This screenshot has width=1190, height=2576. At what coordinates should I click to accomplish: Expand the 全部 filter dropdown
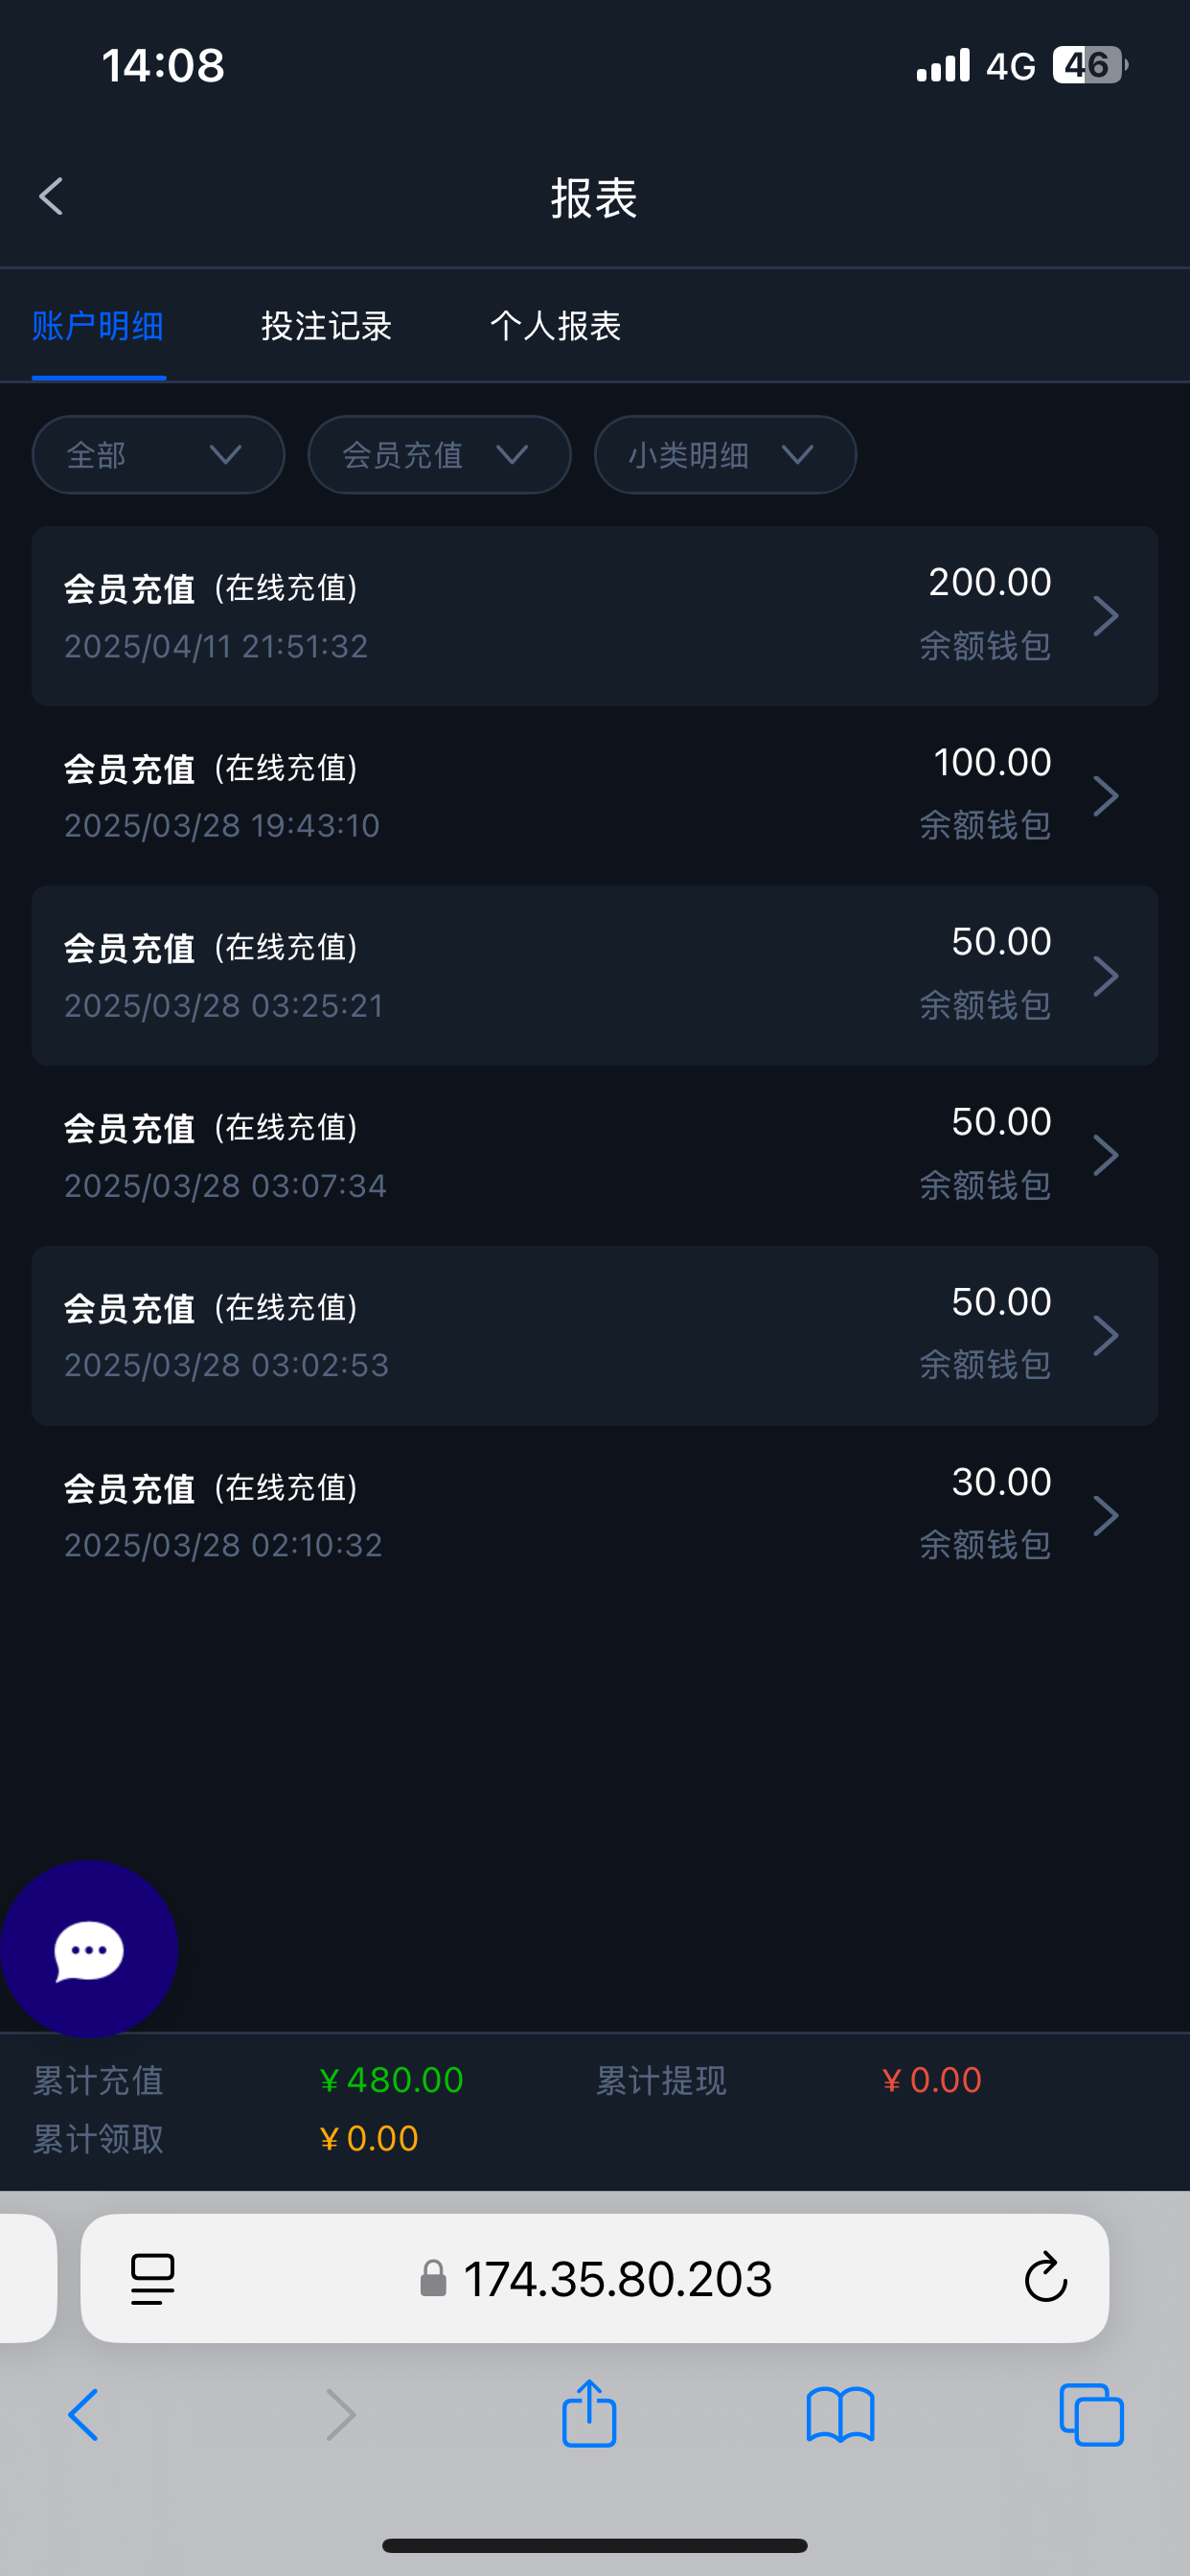158,455
